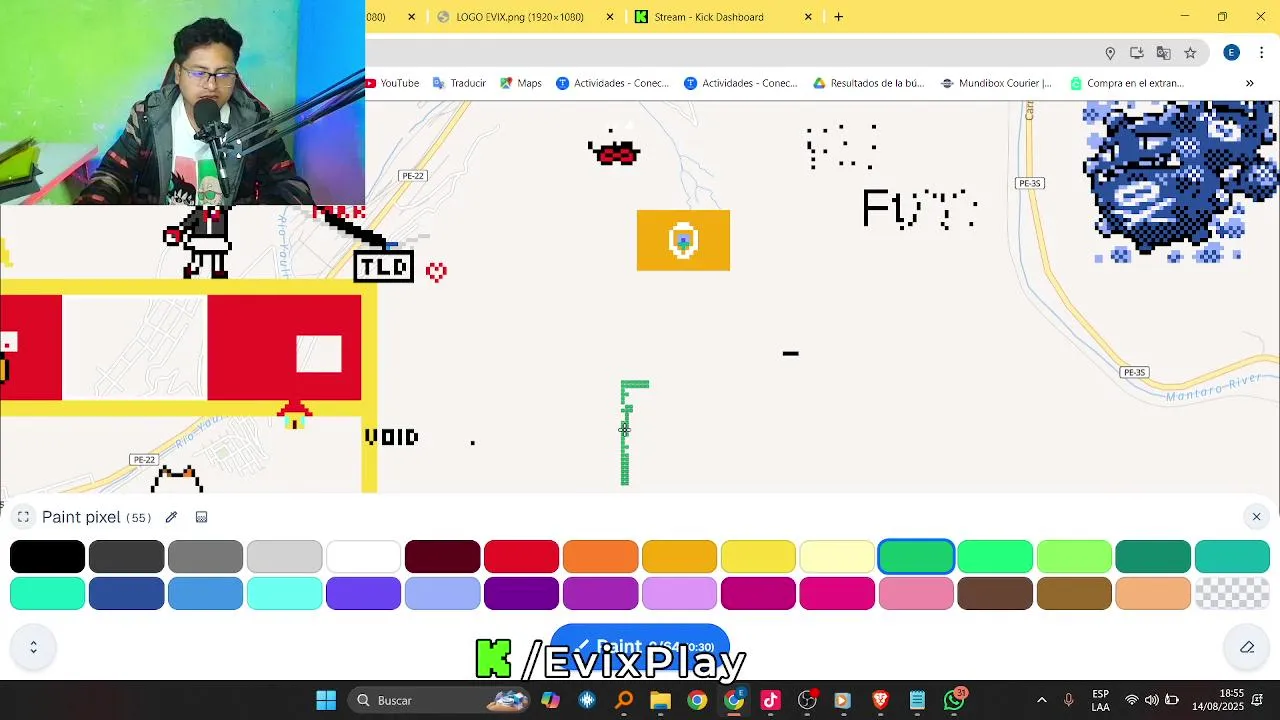This screenshot has height=720, width=1280.
Task: Close the Paint pixel palette panel
Action: coord(1257,517)
